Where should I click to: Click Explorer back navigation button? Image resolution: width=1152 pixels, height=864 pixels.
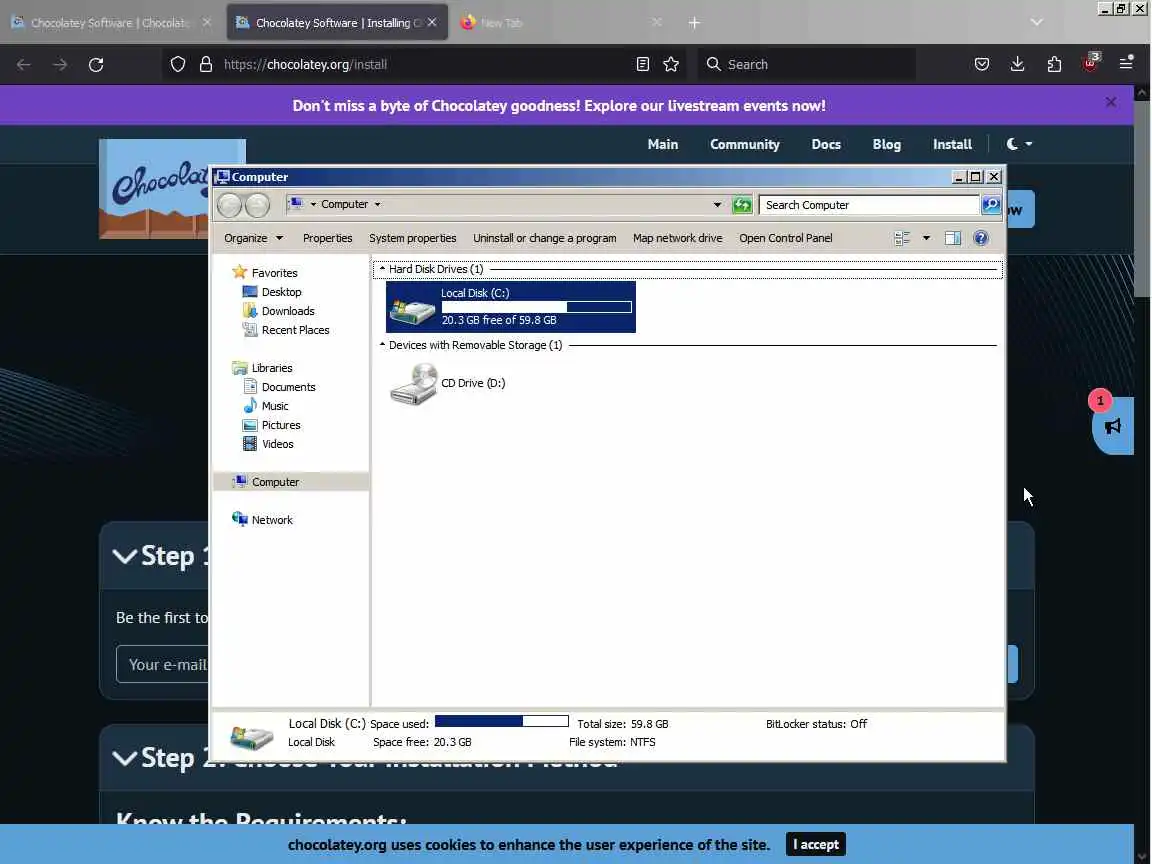pyautogui.click(x=229, y=205)
